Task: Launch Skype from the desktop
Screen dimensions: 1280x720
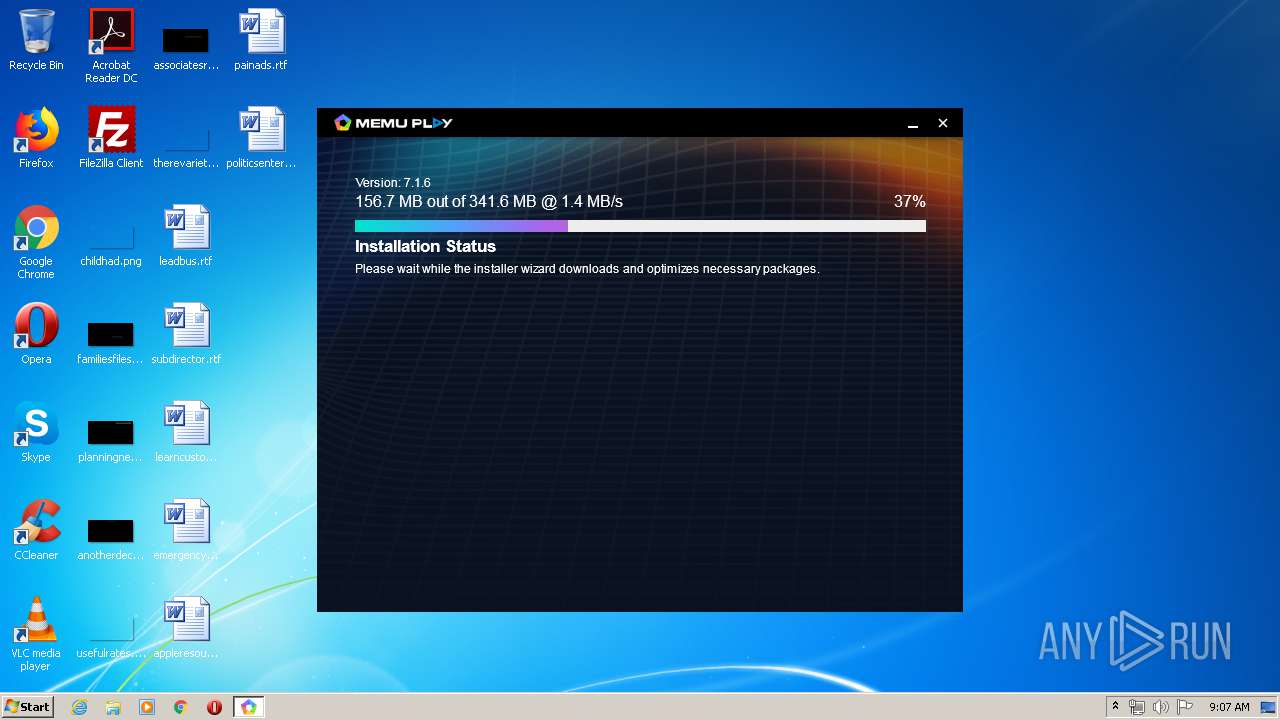Action: (36, 432)
